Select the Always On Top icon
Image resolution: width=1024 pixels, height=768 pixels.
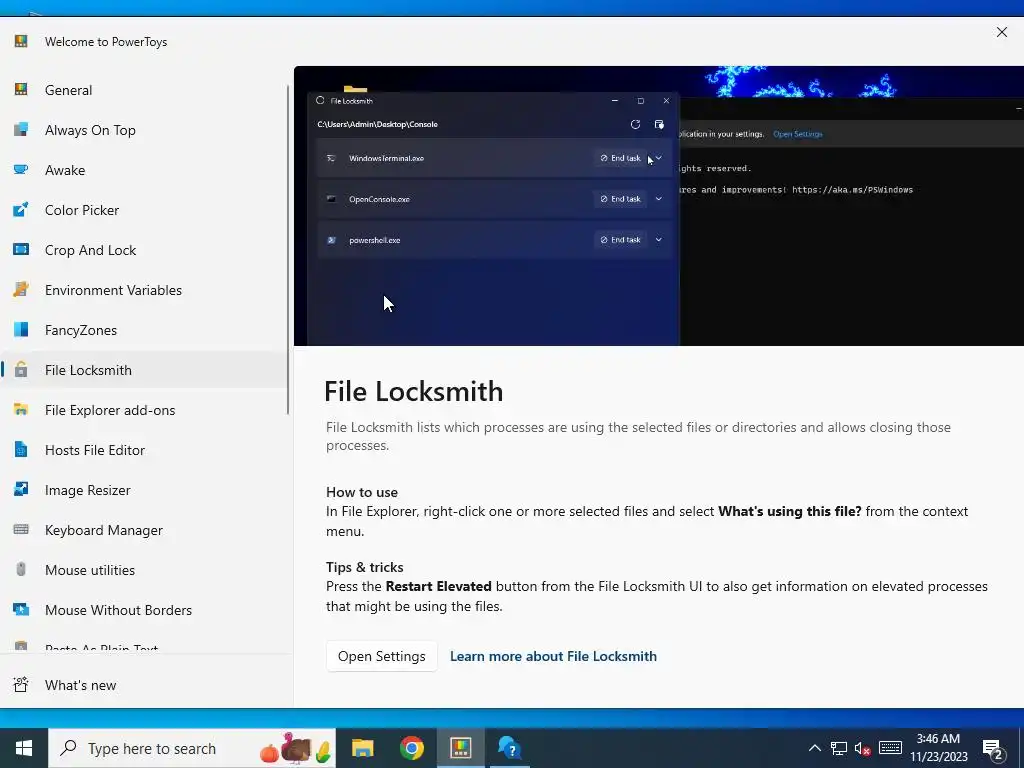coord(21,129)
